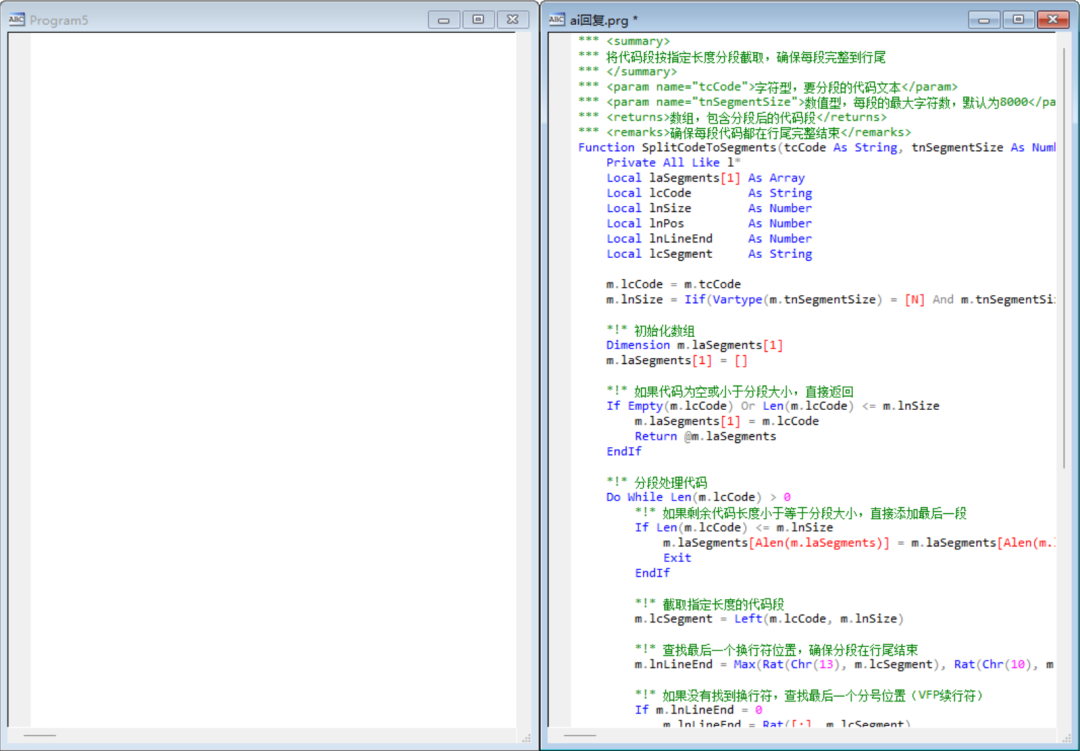Click the <remarks> comment line
Image resolution: width=1080 pixels, height=751 pixels.
745,132
